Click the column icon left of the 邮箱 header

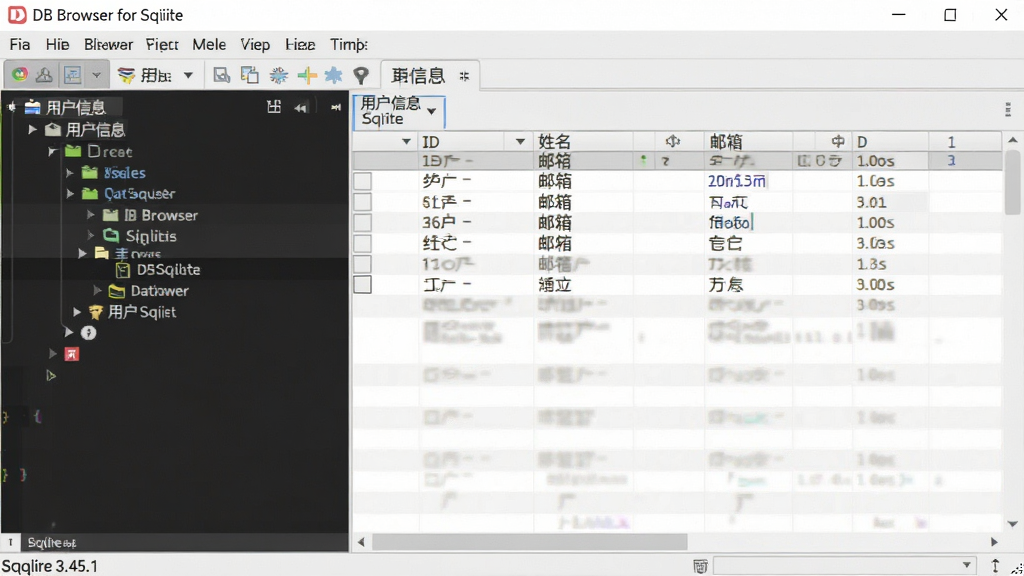673,141
